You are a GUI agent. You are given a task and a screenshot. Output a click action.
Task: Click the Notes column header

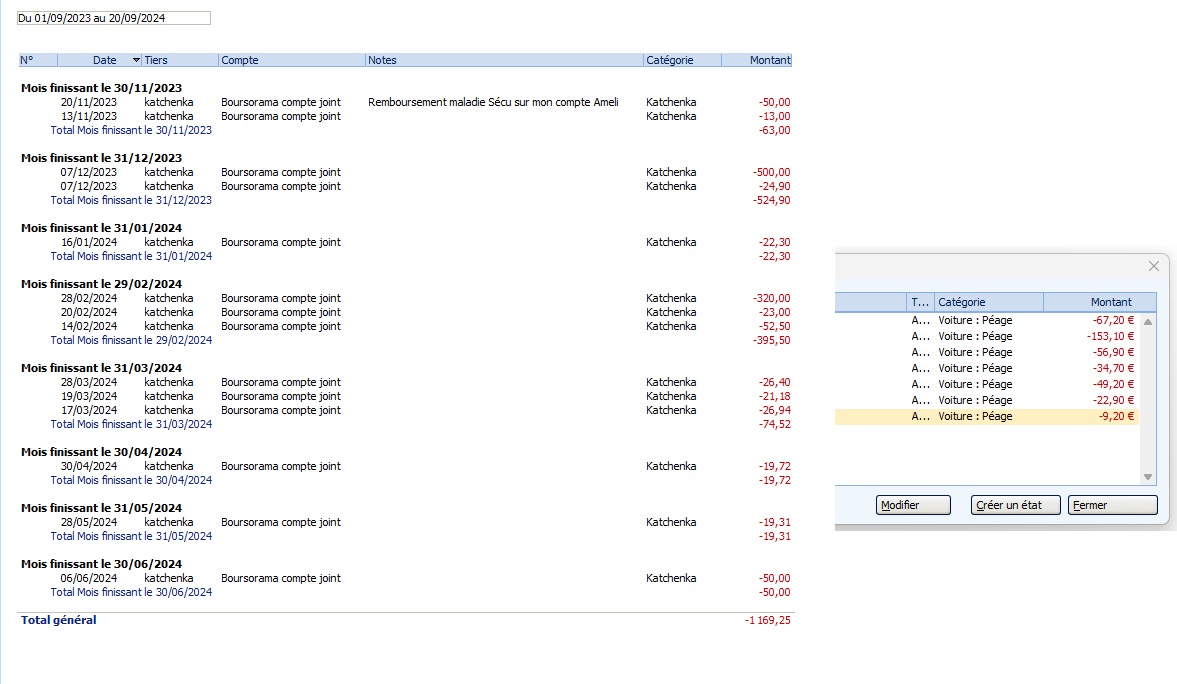click(503, 60)
